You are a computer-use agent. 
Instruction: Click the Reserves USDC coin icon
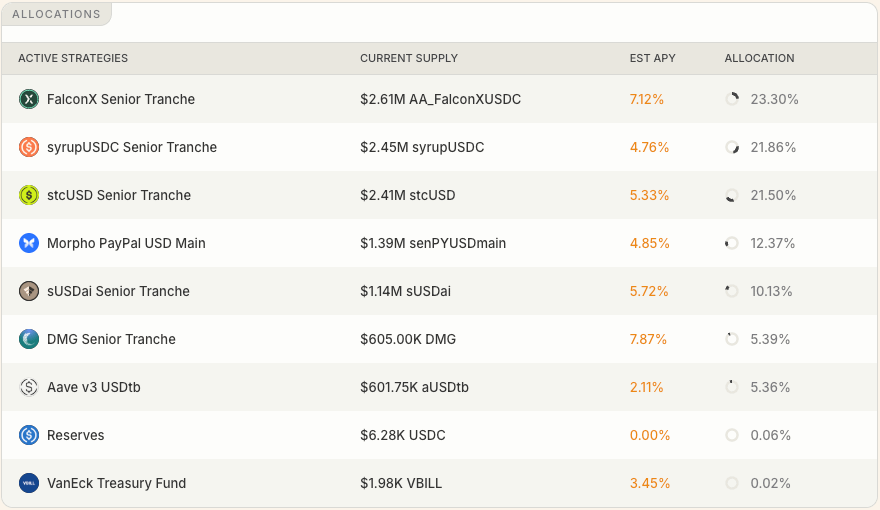click(x=29, y=435)
